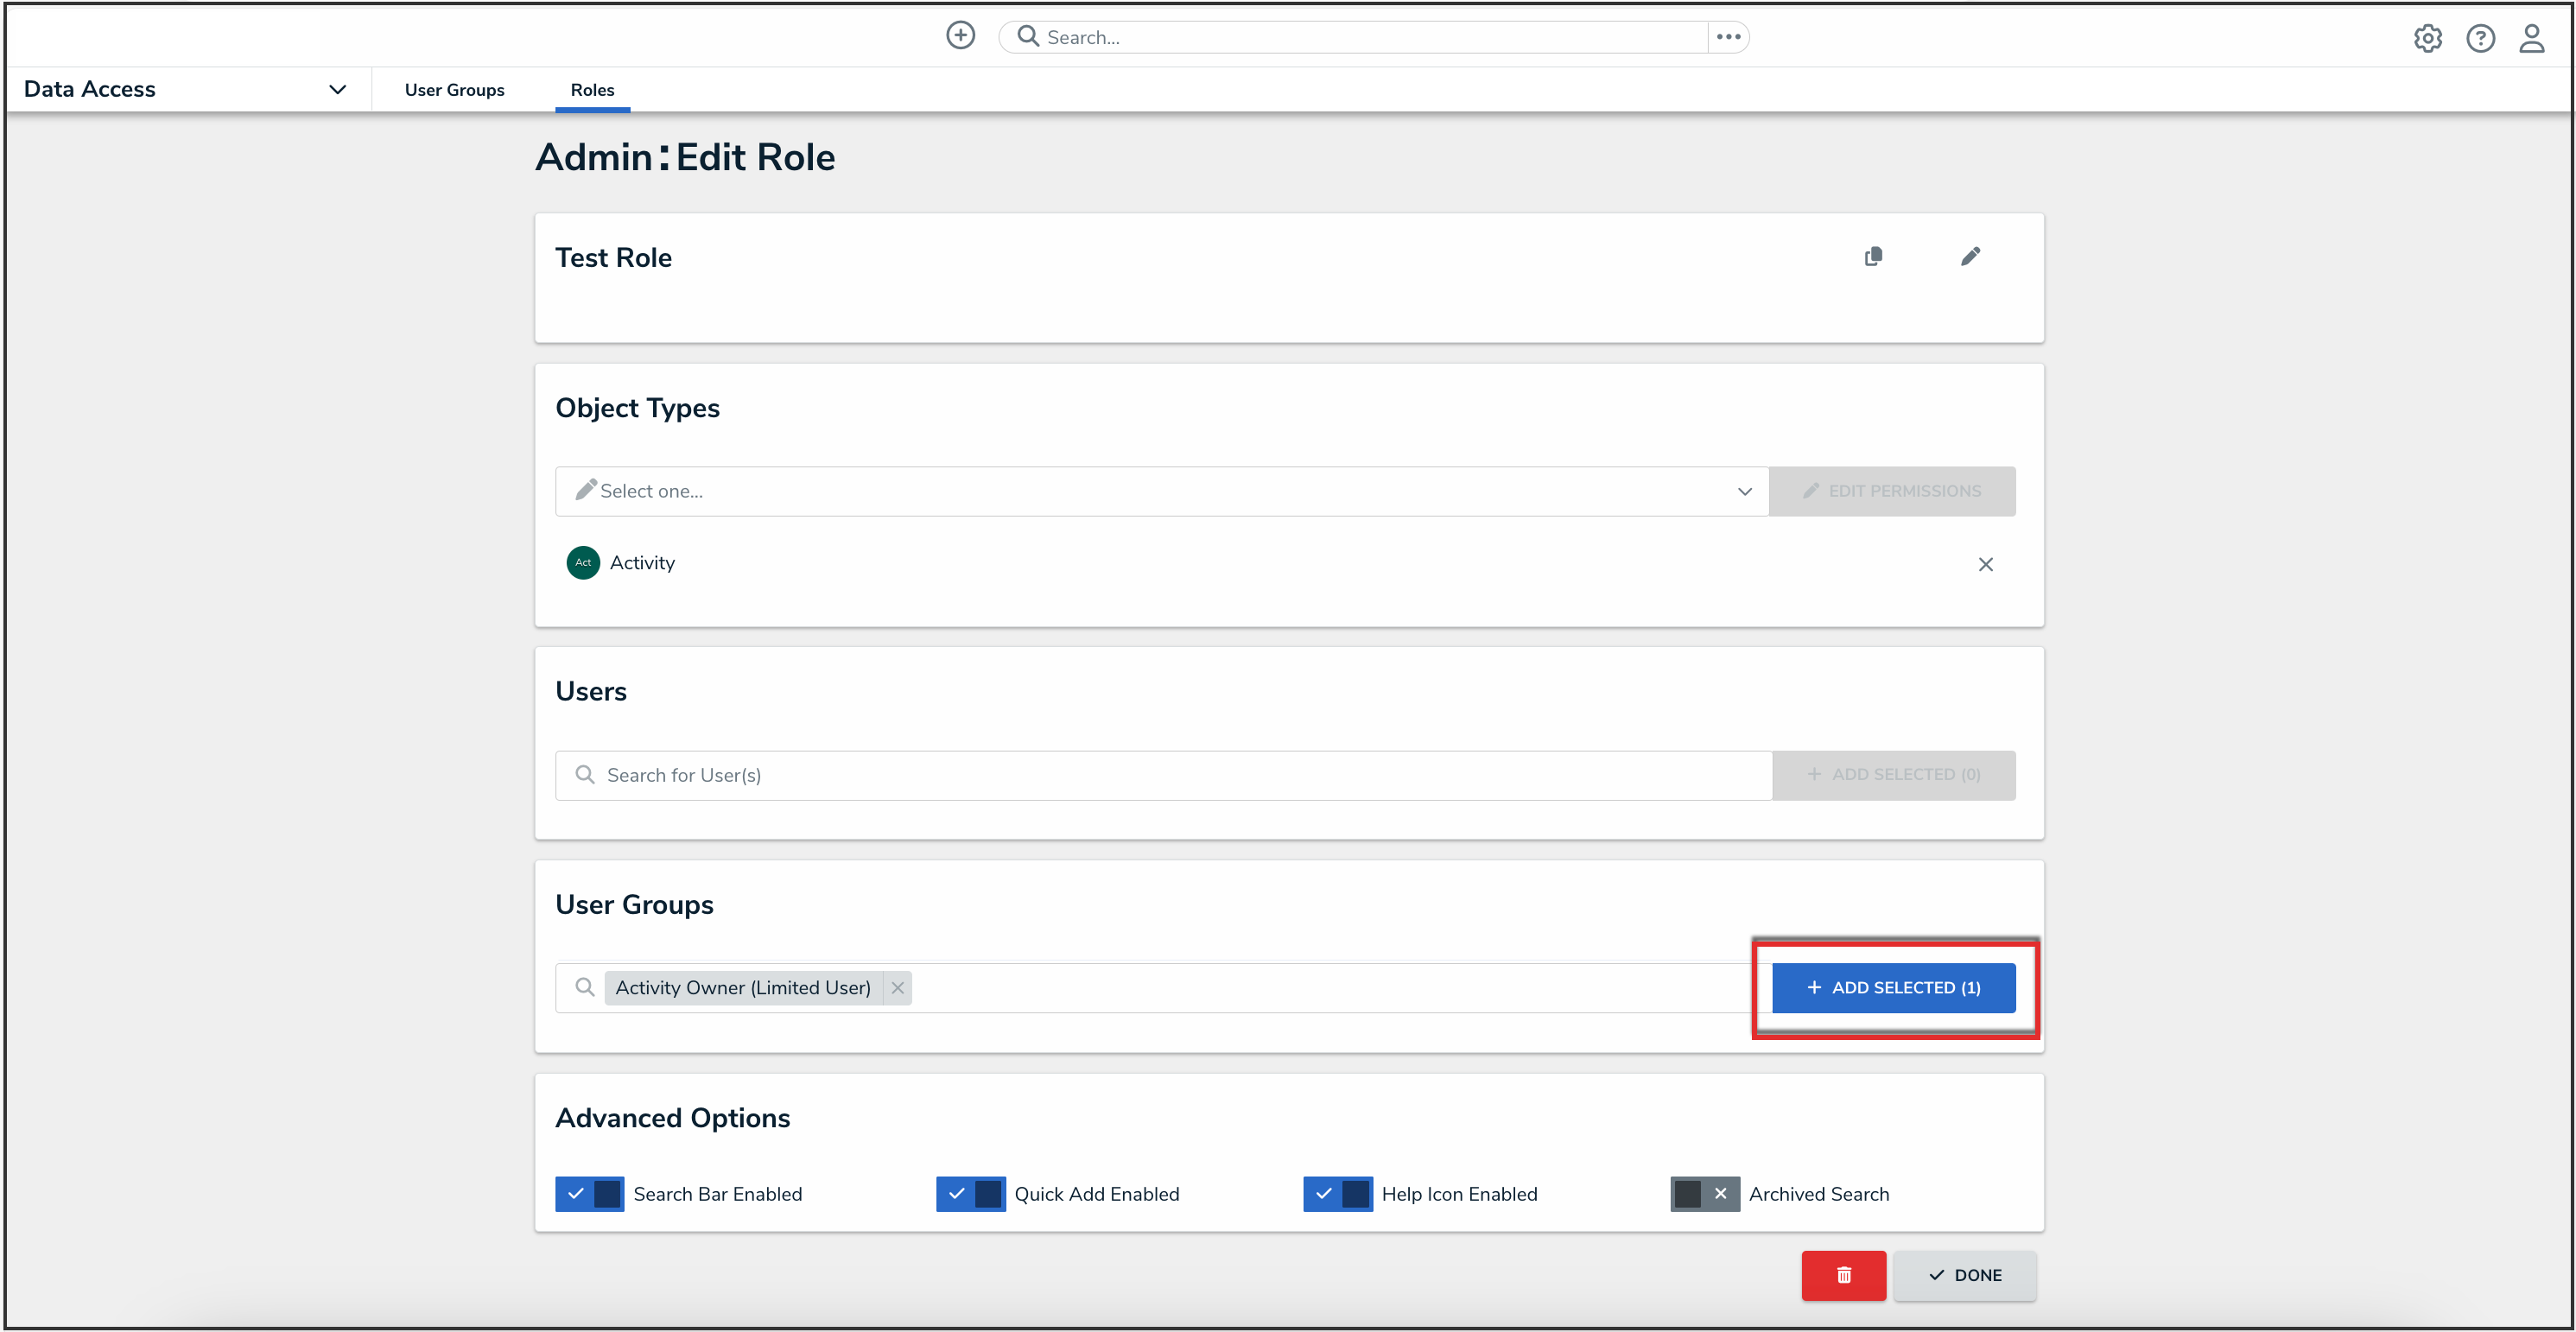Open the Object Types Select one dropdown
The height and width of the screenshot is (1332, 2576).
pos(1160,491)
